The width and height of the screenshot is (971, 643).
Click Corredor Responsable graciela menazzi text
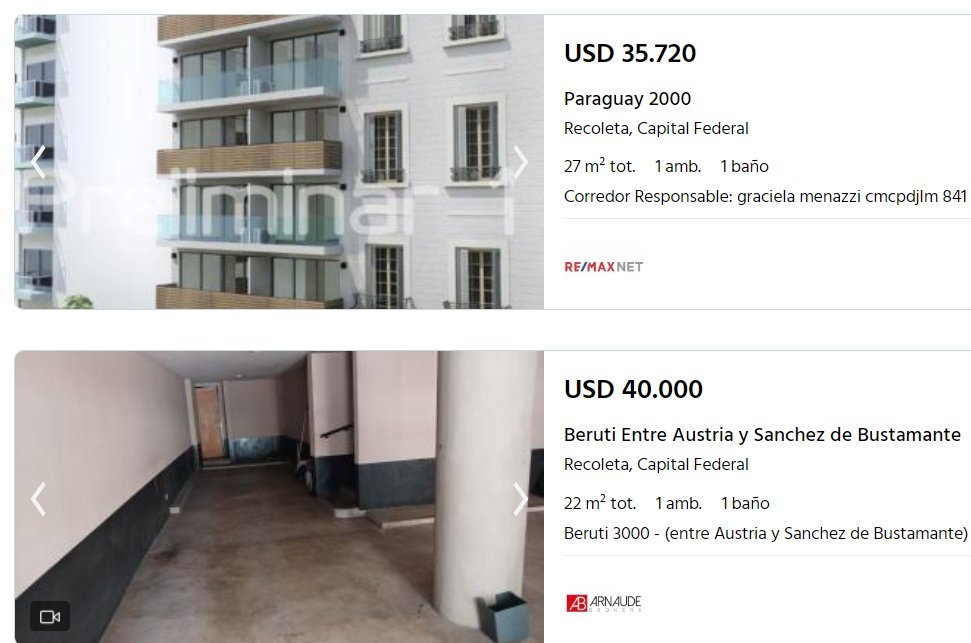click(765, 197)
